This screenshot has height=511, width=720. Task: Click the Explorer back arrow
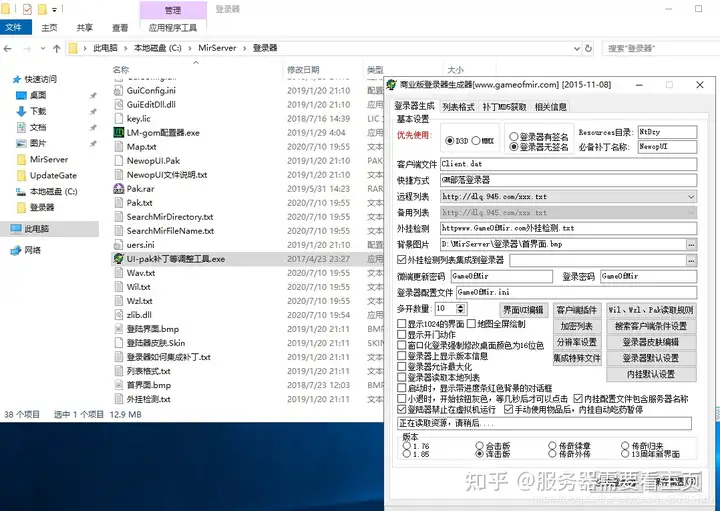point(8,48)
